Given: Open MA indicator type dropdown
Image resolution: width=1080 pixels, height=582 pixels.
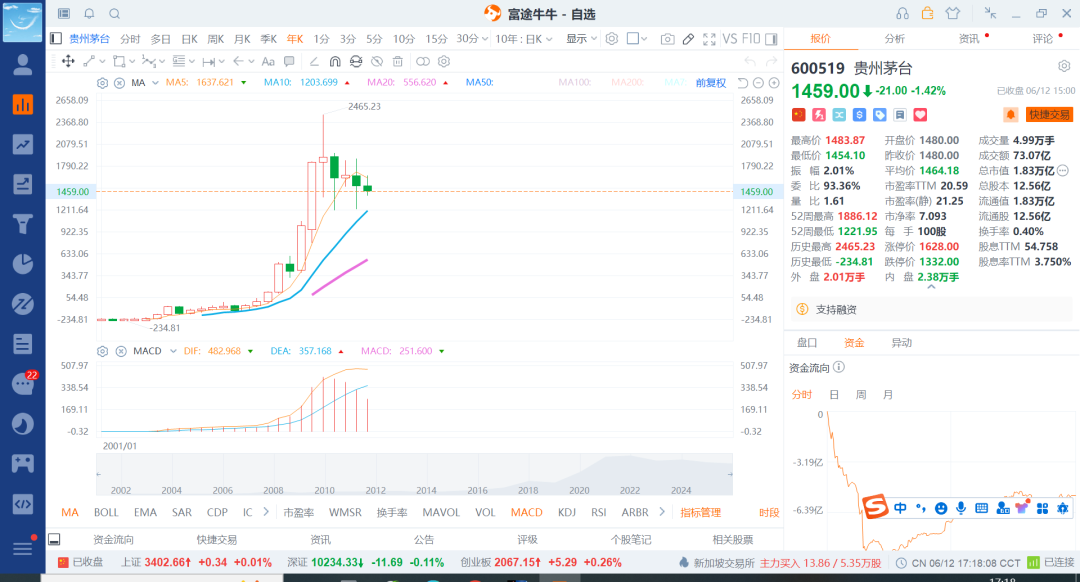Looking at the screenshot, I should (x=156, y=83).
